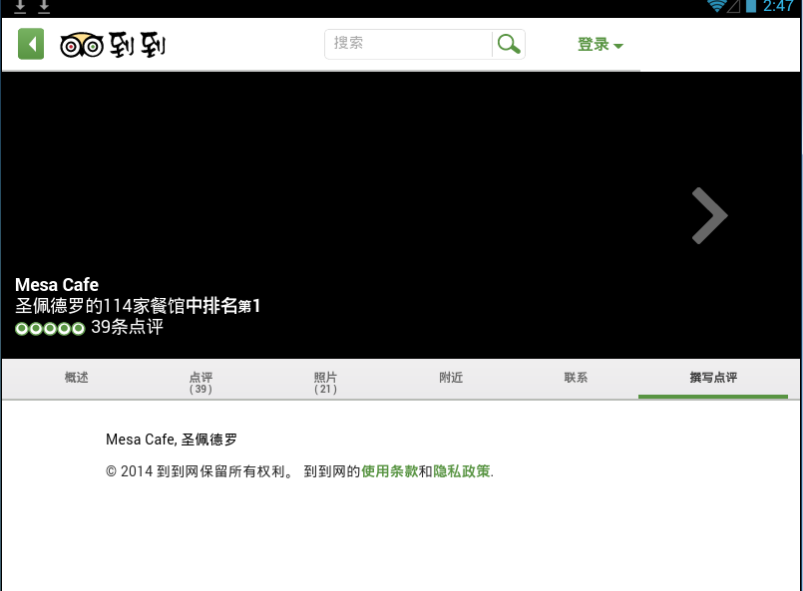Tap the green back arrow icon
Viewport: 803px width, 591px height.
[x=30, y=44]
